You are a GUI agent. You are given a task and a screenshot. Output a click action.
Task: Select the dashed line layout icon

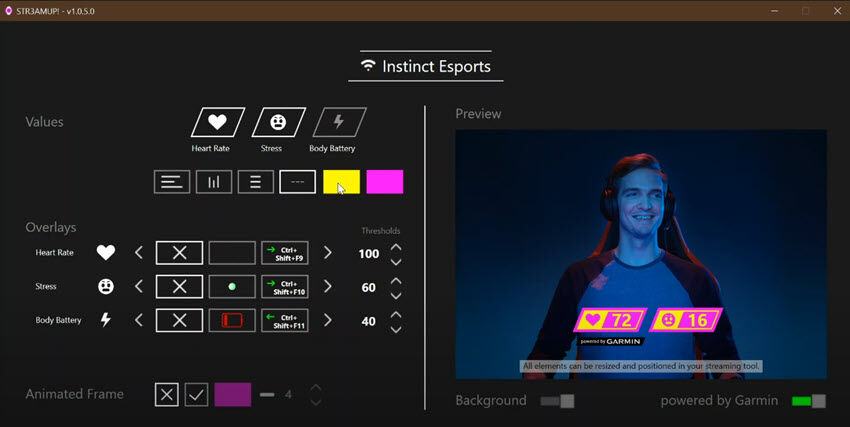point(298,182)
